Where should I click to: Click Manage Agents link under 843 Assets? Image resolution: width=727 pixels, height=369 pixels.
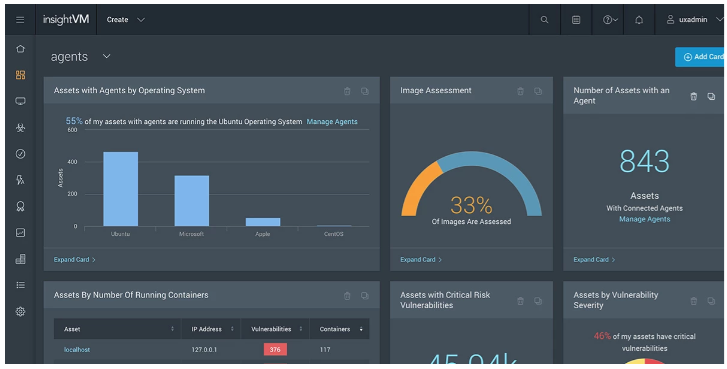tap(644, 219)
